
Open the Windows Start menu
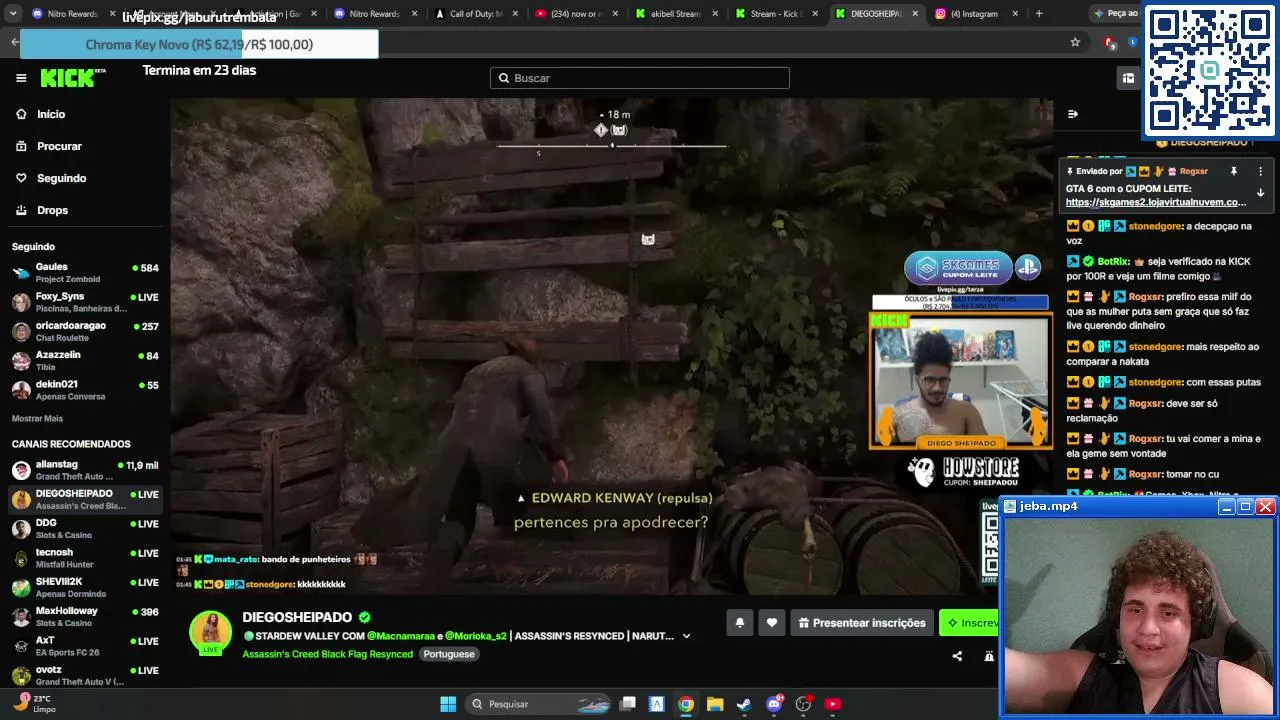tap(448, 704)
